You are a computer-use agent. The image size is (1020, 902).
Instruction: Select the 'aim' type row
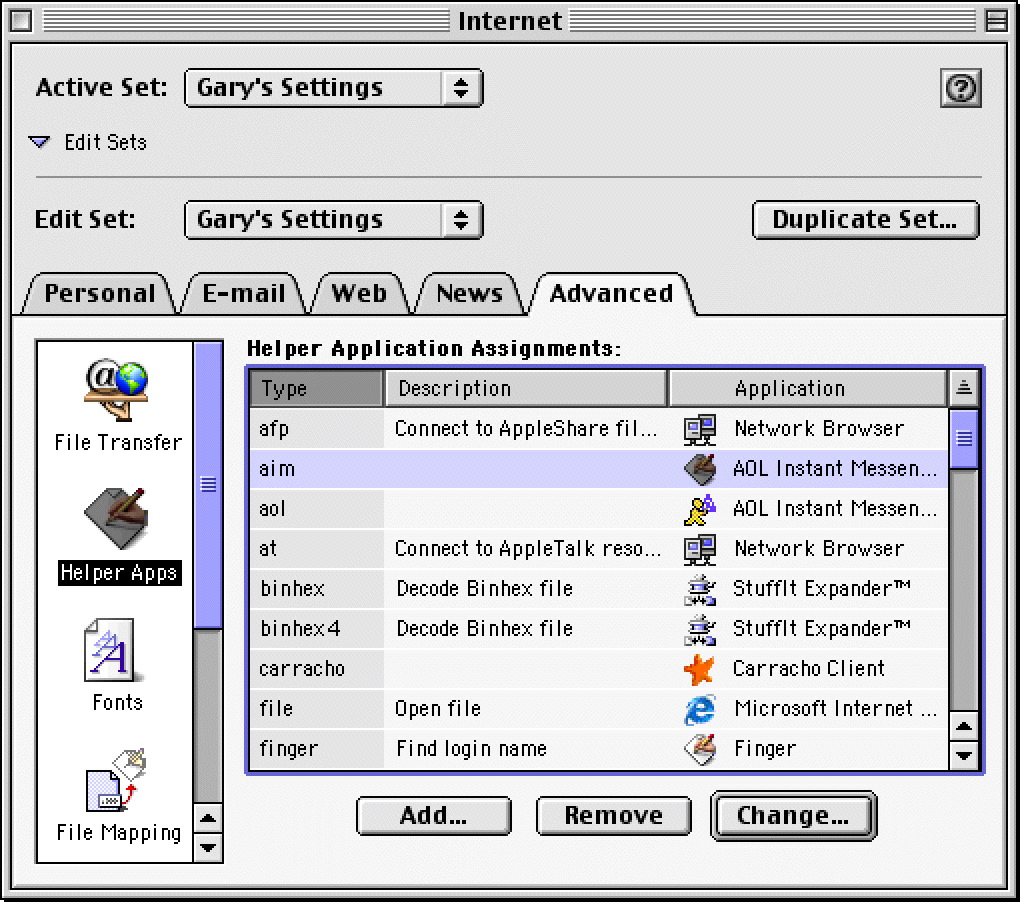point(598,469)
